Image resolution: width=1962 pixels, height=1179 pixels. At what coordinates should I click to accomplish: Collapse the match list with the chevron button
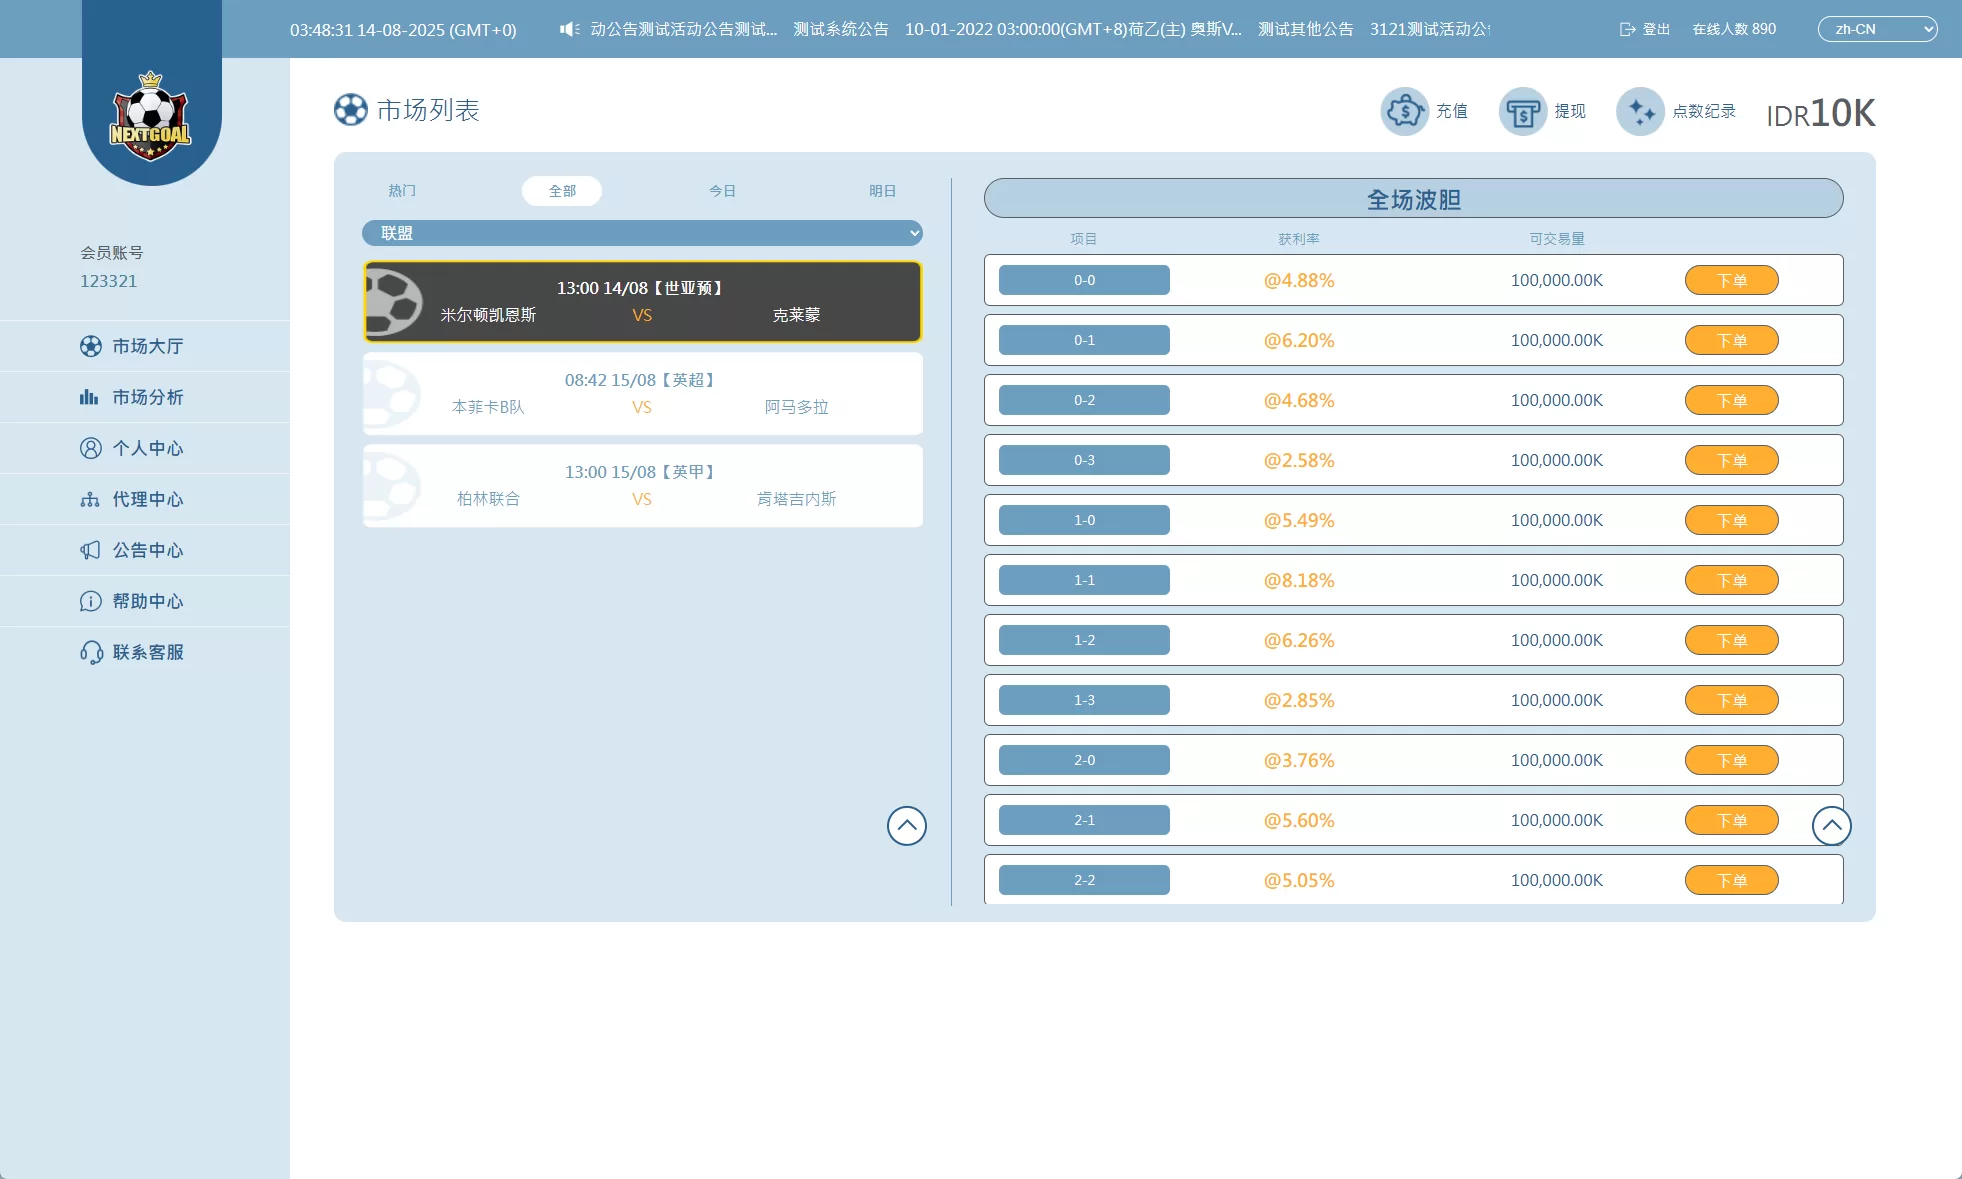906,826
